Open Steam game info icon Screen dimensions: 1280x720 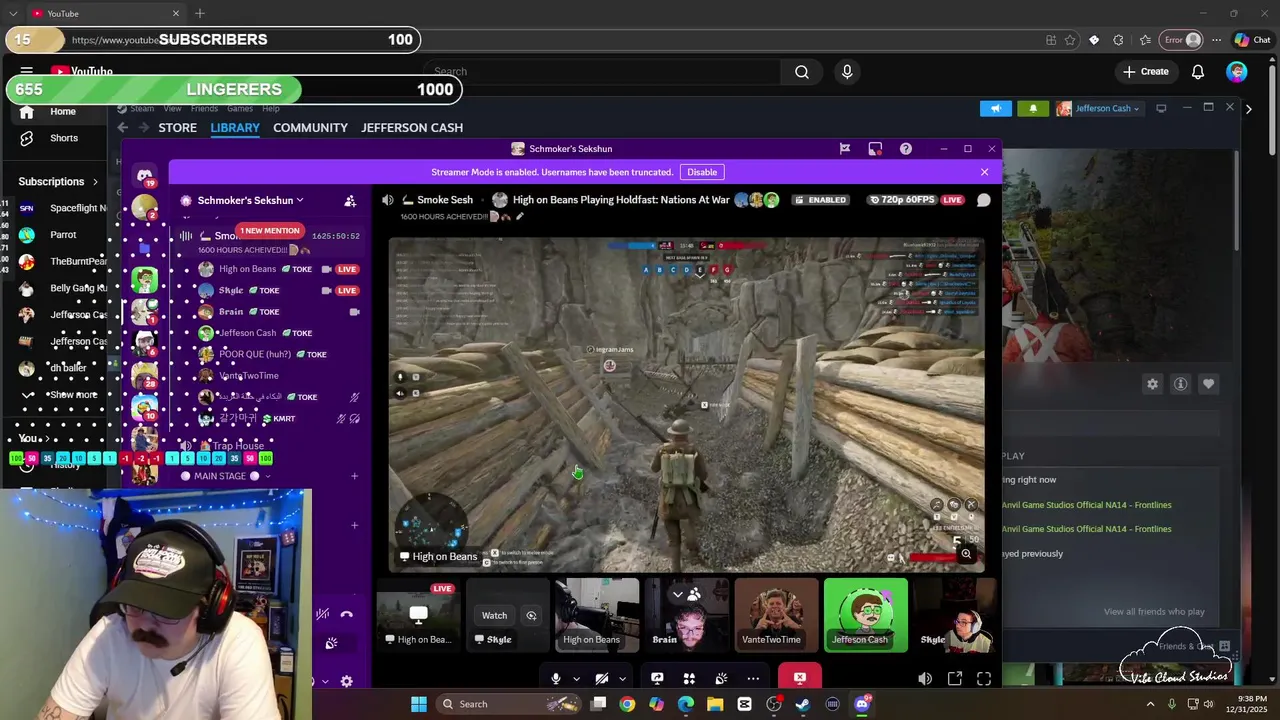1181,384
